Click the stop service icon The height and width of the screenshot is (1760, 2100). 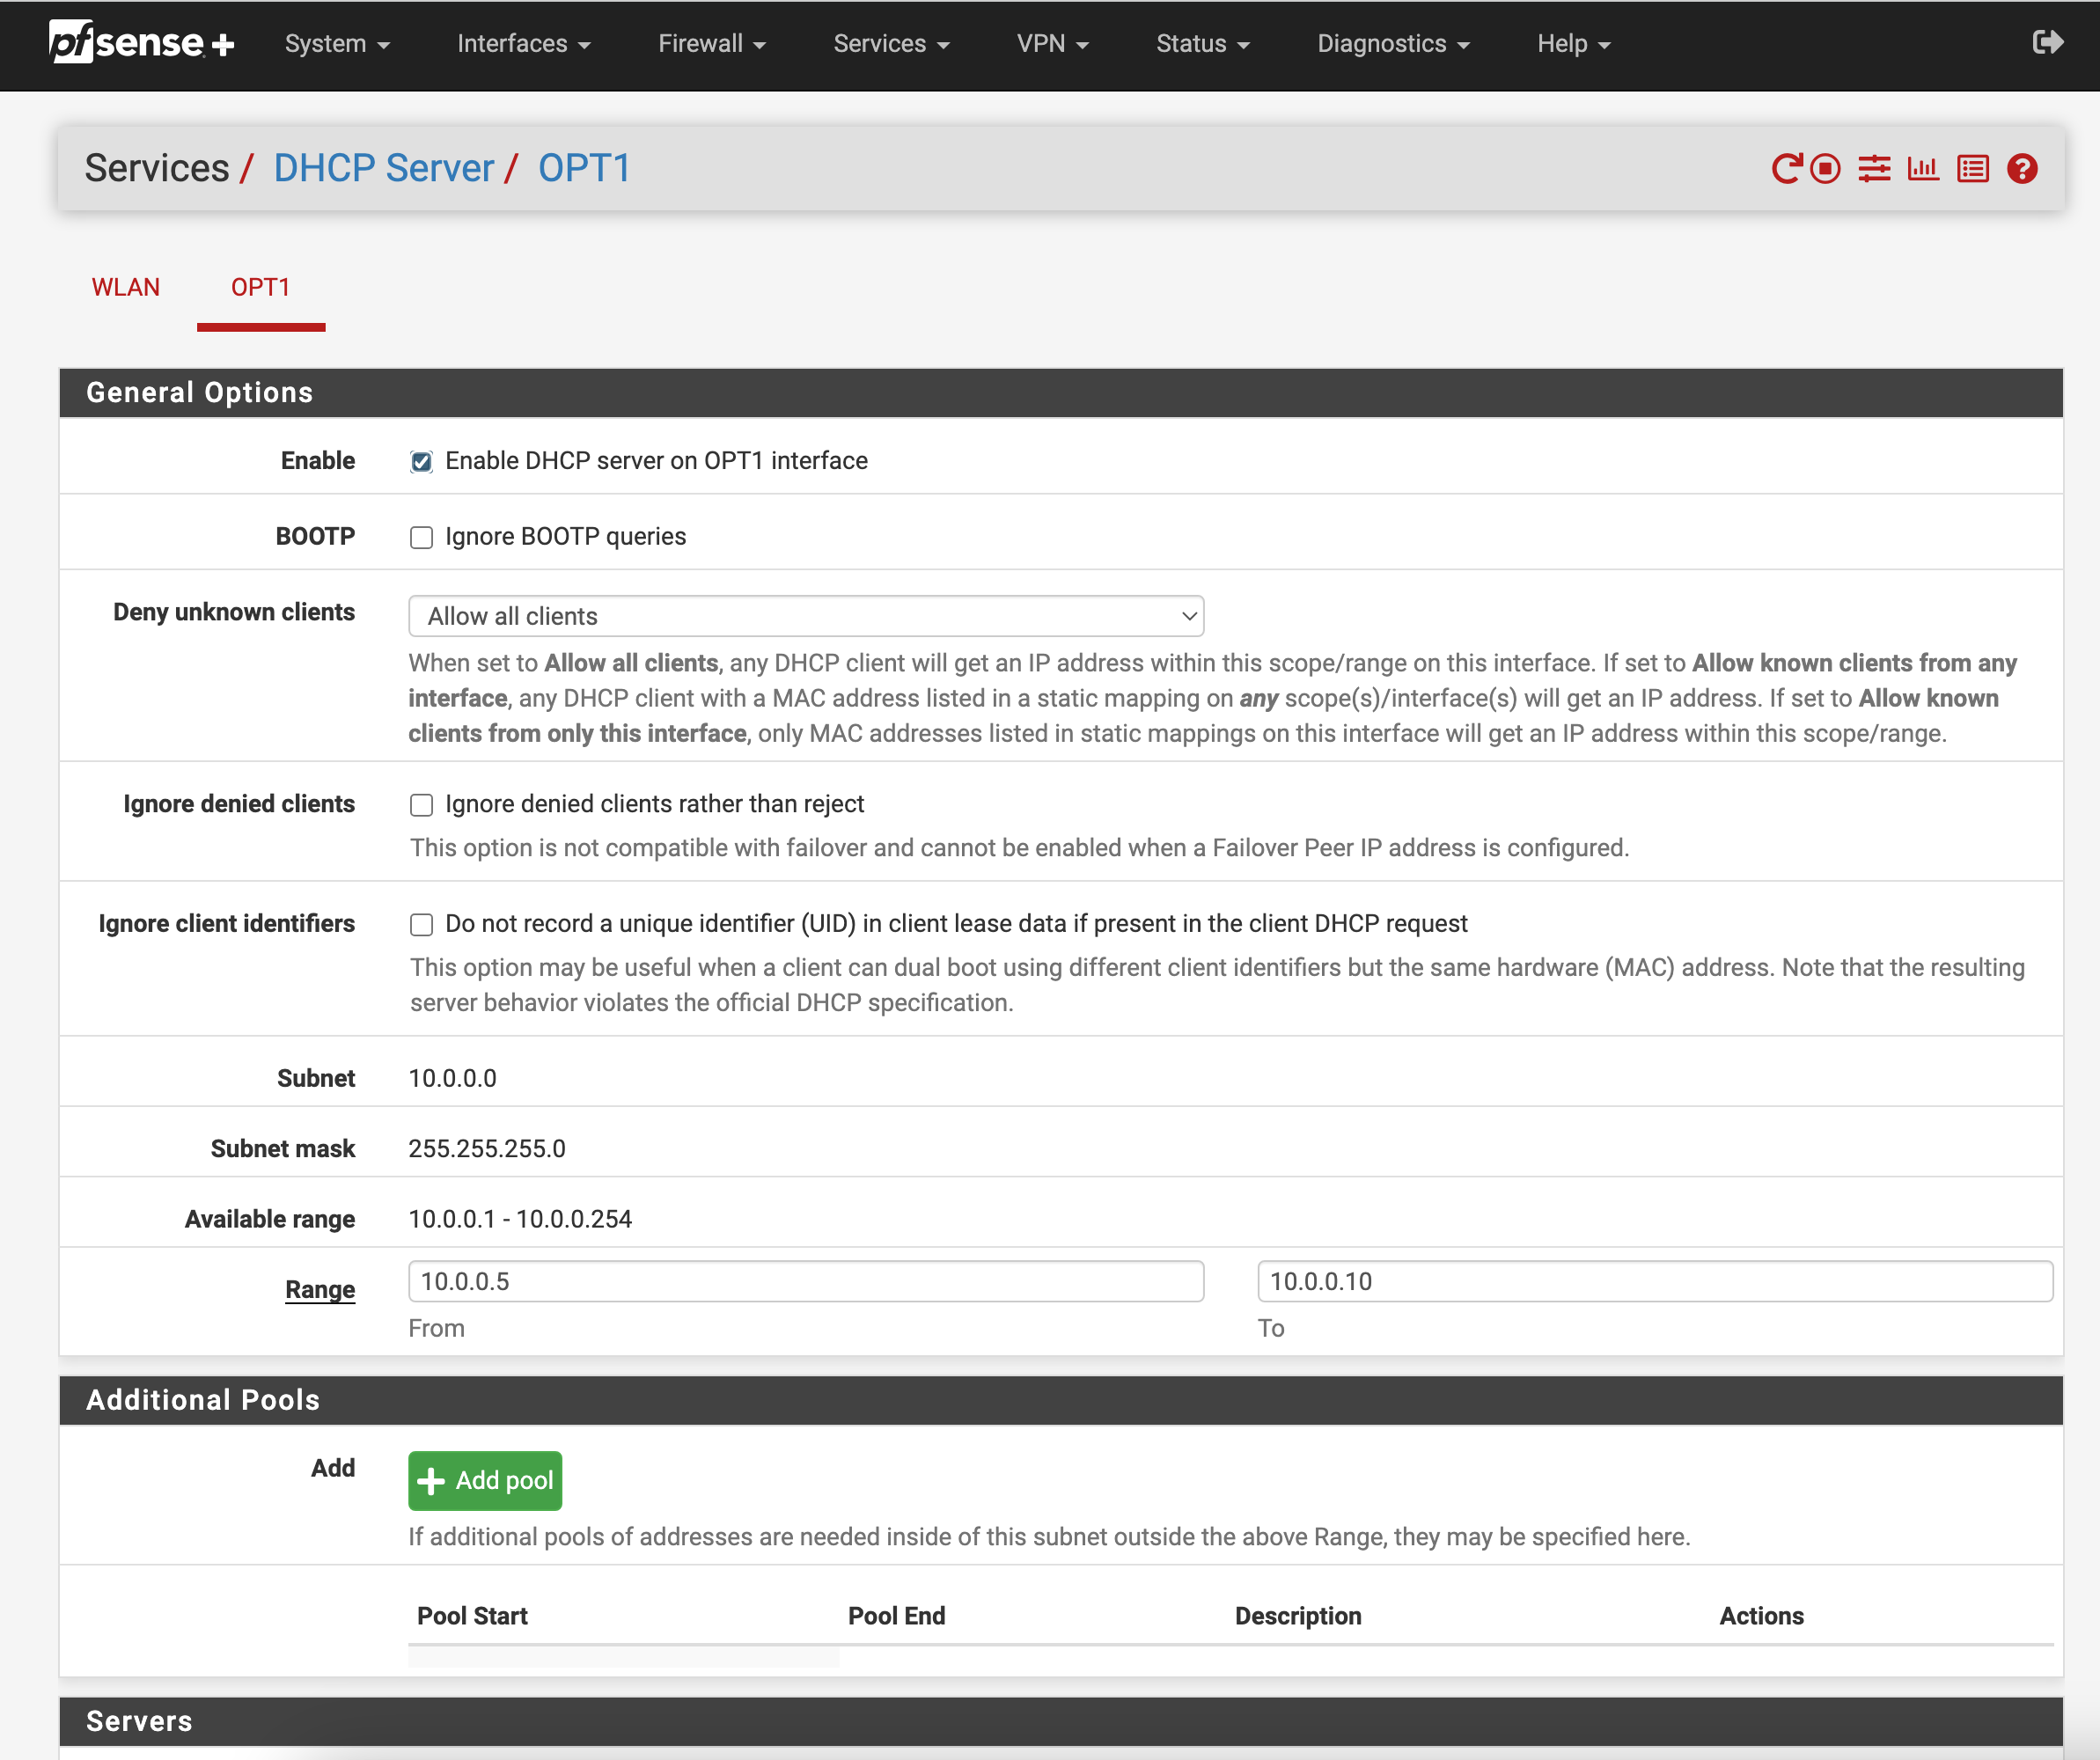(x=1825, y=168)
